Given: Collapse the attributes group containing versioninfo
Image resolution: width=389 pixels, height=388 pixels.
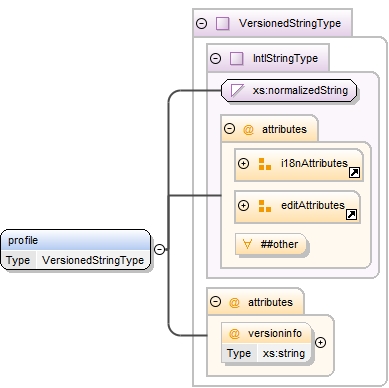Looking at the screenshot, I should [215, 302].
